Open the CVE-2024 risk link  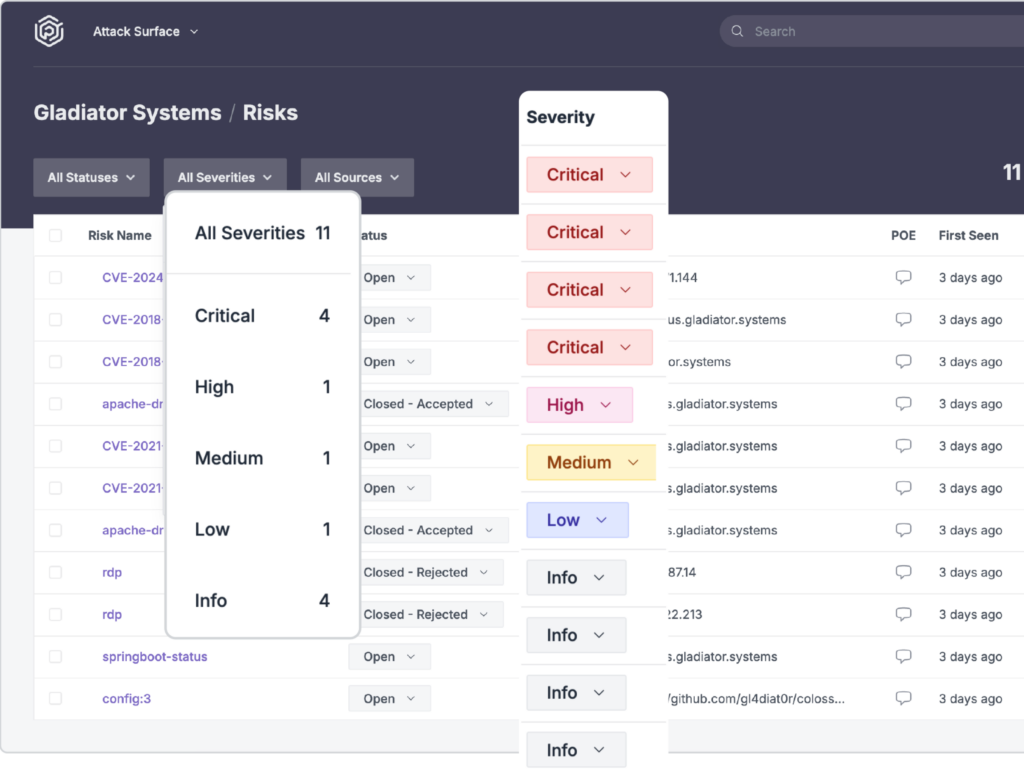pyautogui.click(x=133, y=278)
